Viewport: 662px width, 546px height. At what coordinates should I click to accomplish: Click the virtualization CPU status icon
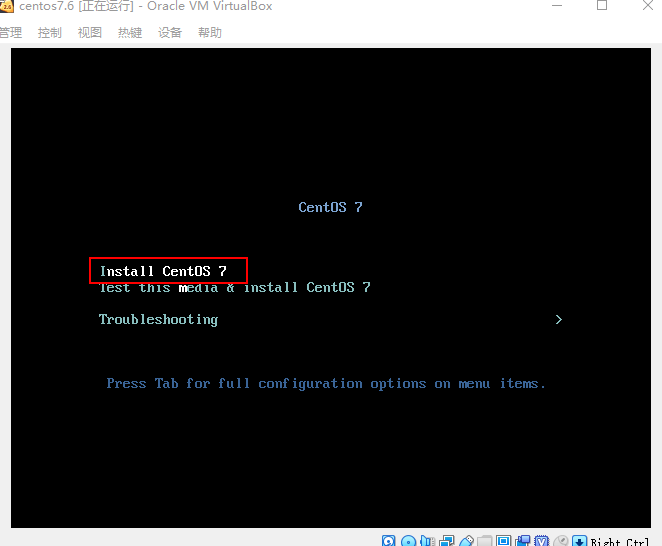point(542,541)
